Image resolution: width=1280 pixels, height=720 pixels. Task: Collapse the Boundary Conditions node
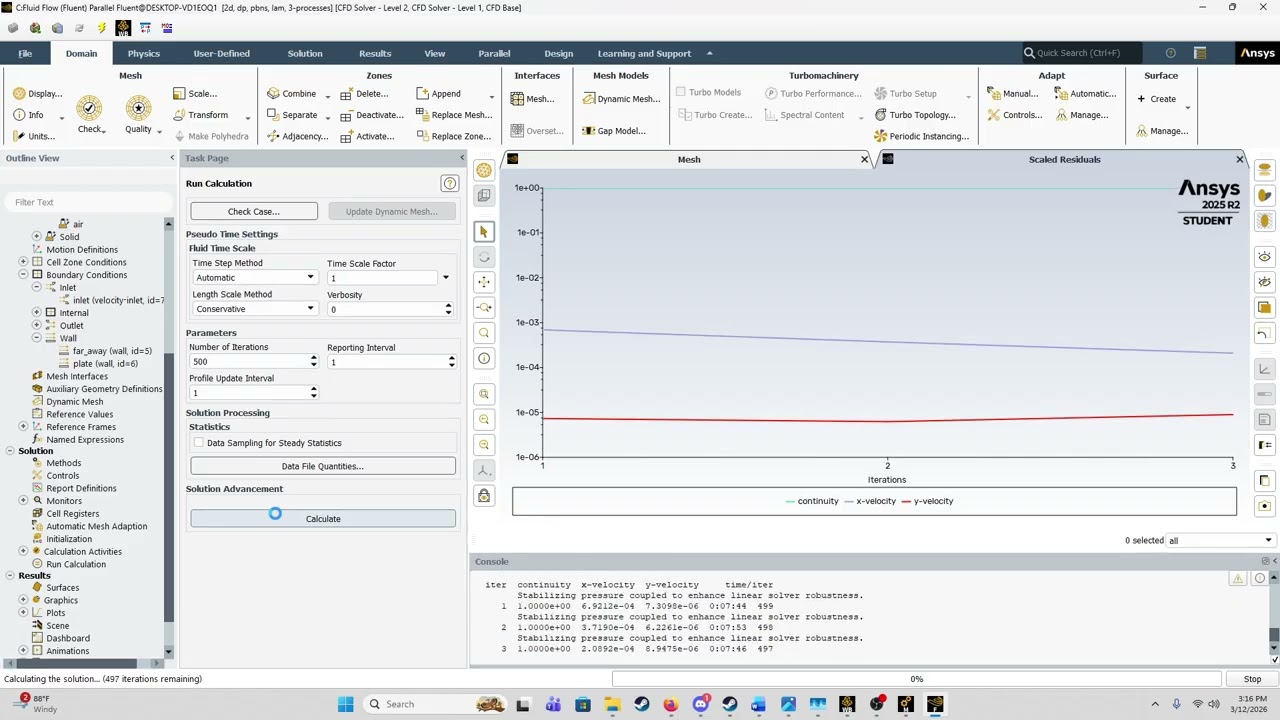click(23, 275)
